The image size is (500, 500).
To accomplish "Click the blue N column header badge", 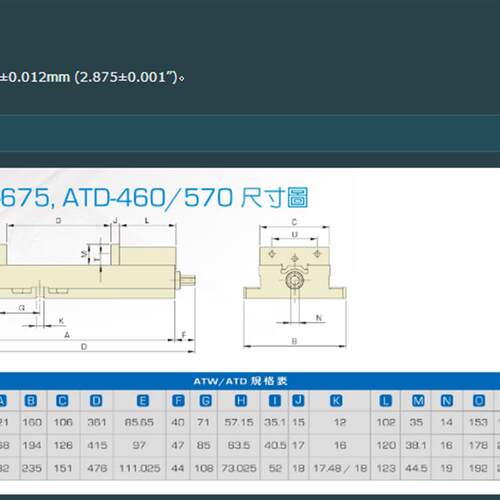I will pos(447,401).
